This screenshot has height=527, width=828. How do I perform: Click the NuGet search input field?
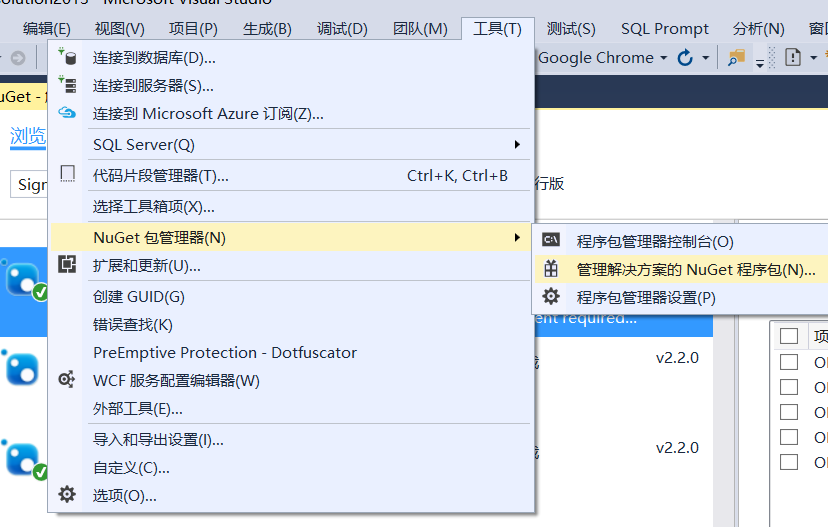tap(29, 184)
